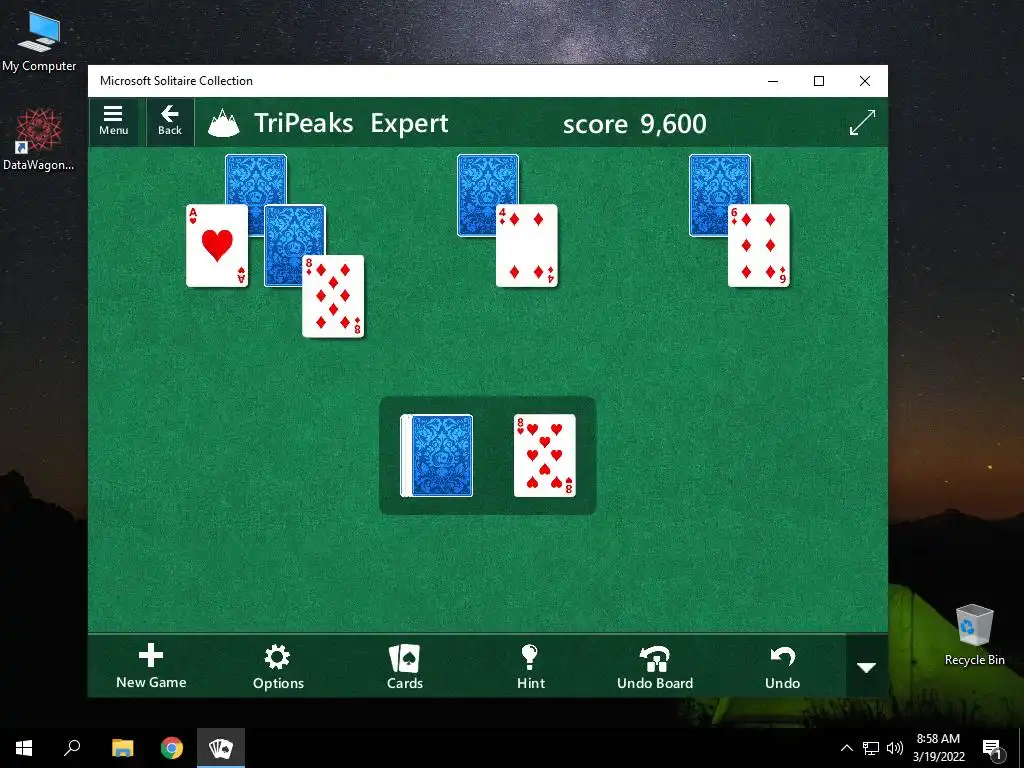Screen dimensions: 1024x768
Task: Play the 6 of Diamonds card
Action: (x=759, y=246)
